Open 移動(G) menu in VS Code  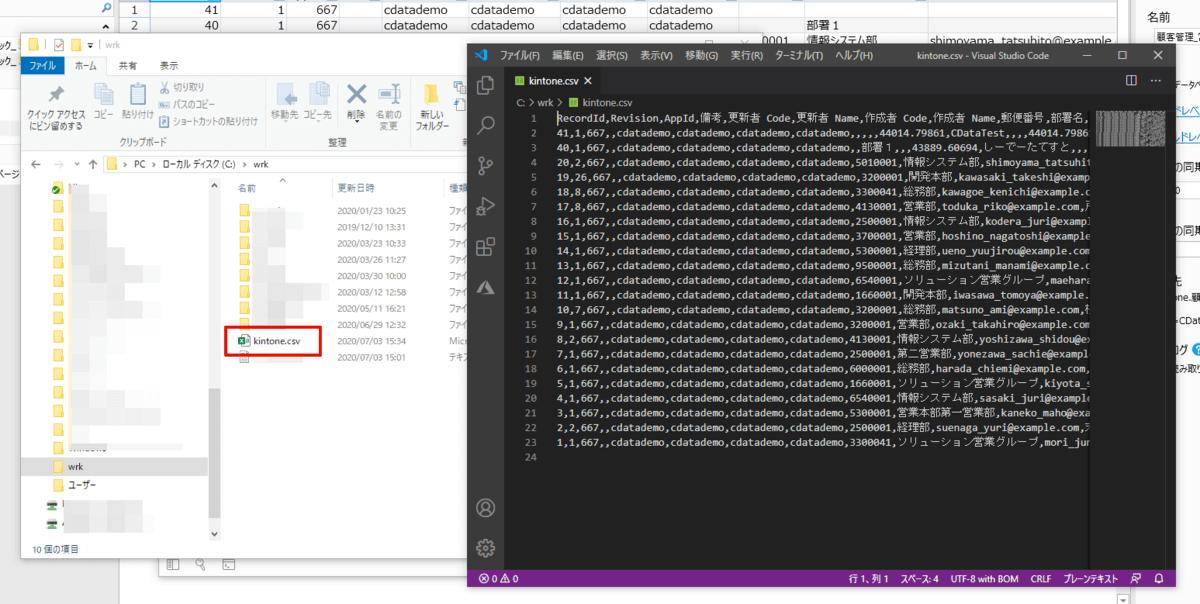click(x=702, y=55)
